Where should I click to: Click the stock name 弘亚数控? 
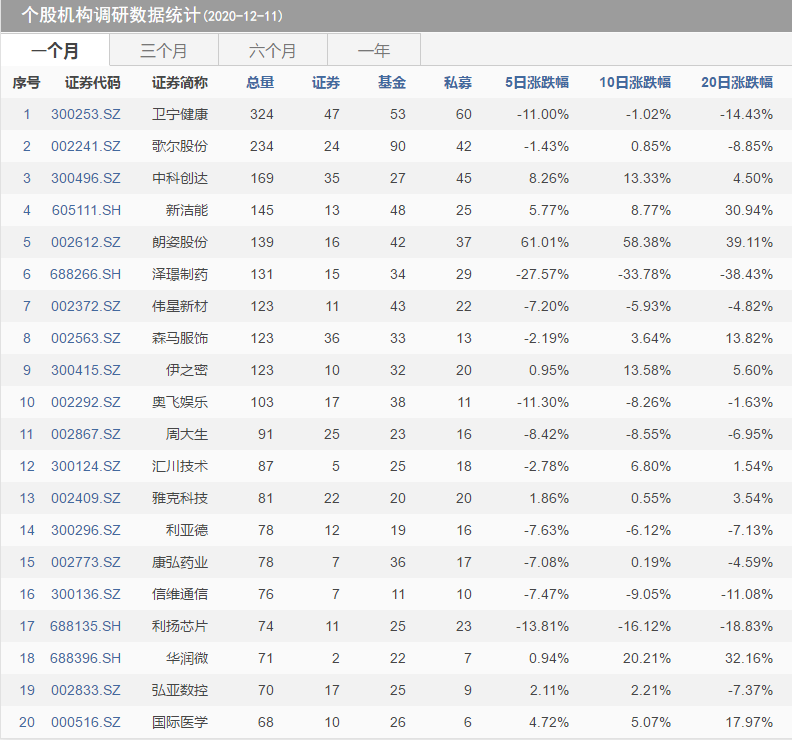(180, 690)
